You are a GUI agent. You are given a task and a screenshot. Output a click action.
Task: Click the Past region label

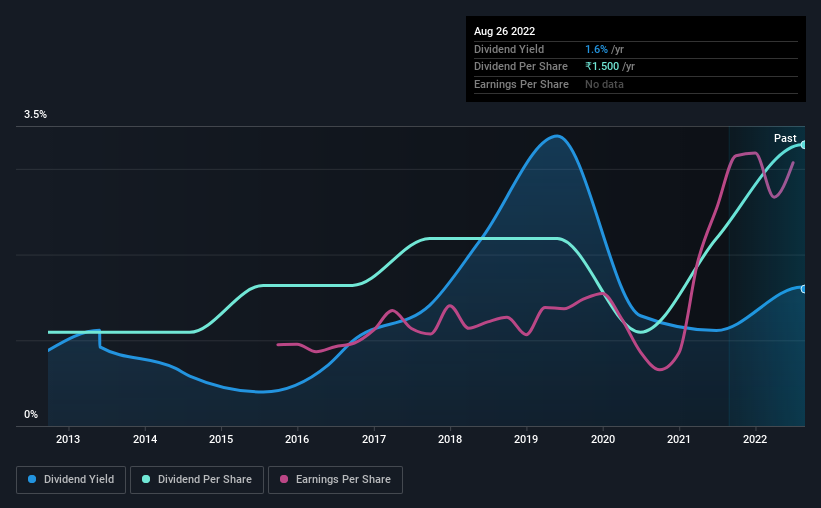(785, 138)
